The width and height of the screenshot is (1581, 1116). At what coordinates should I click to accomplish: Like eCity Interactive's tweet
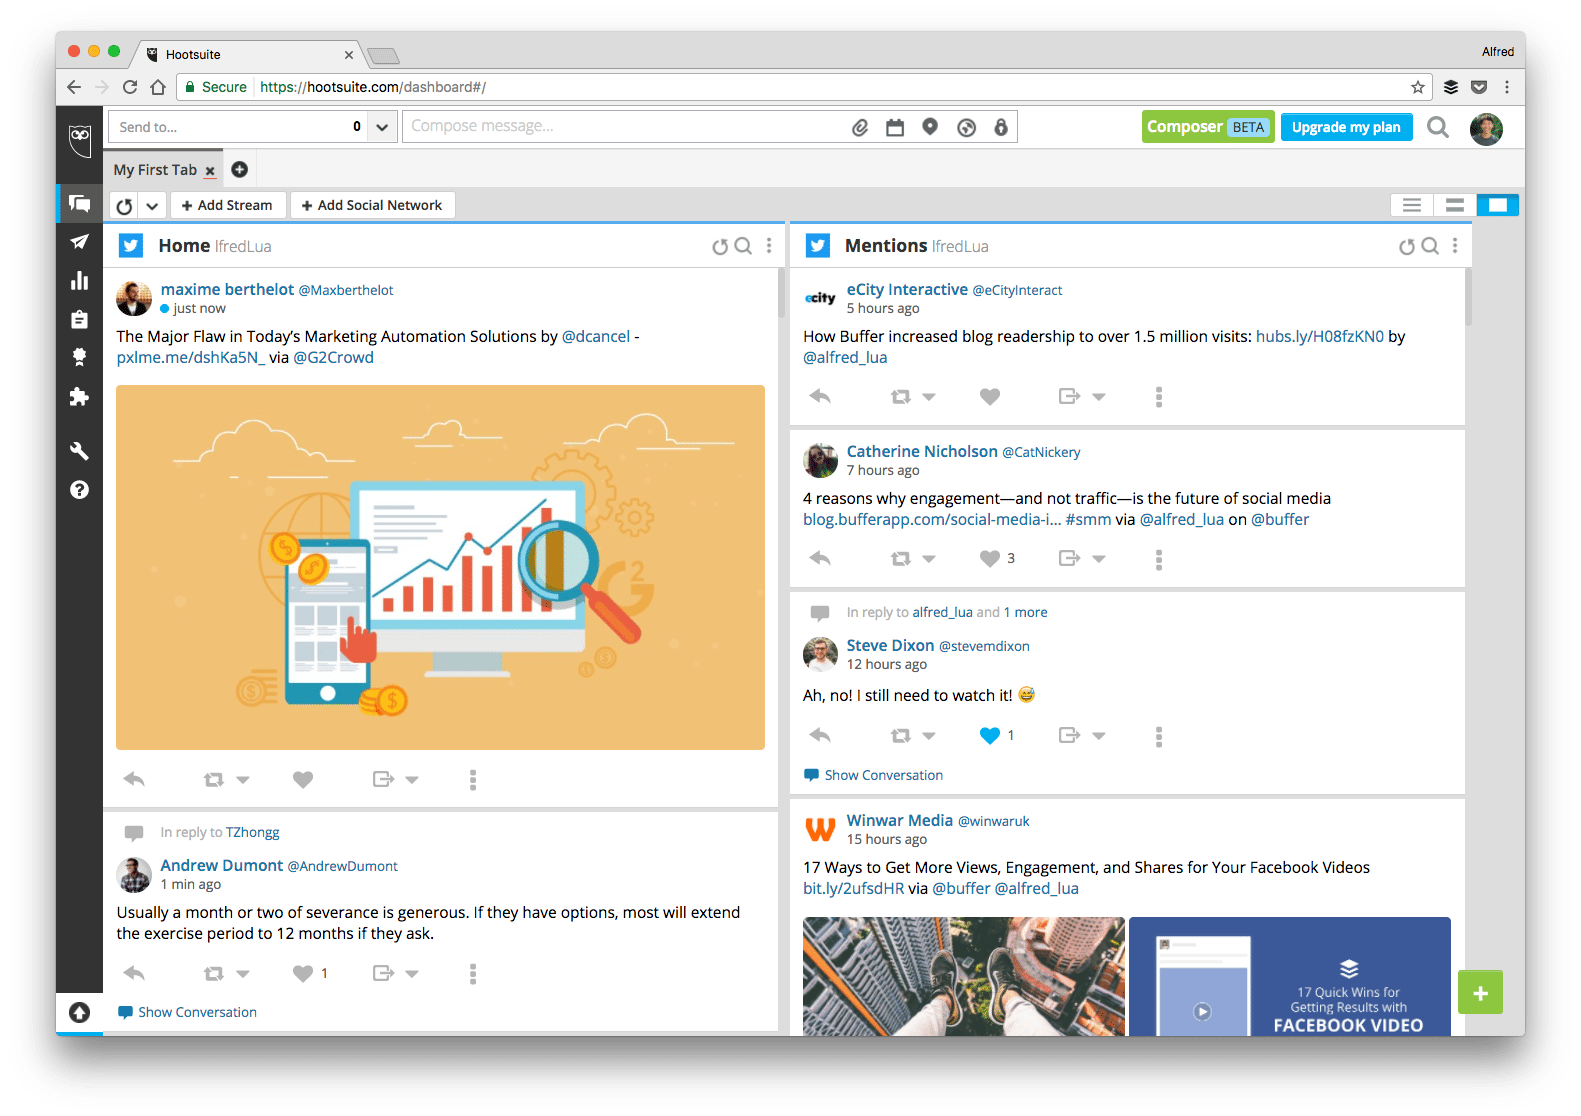coord(990,396)
